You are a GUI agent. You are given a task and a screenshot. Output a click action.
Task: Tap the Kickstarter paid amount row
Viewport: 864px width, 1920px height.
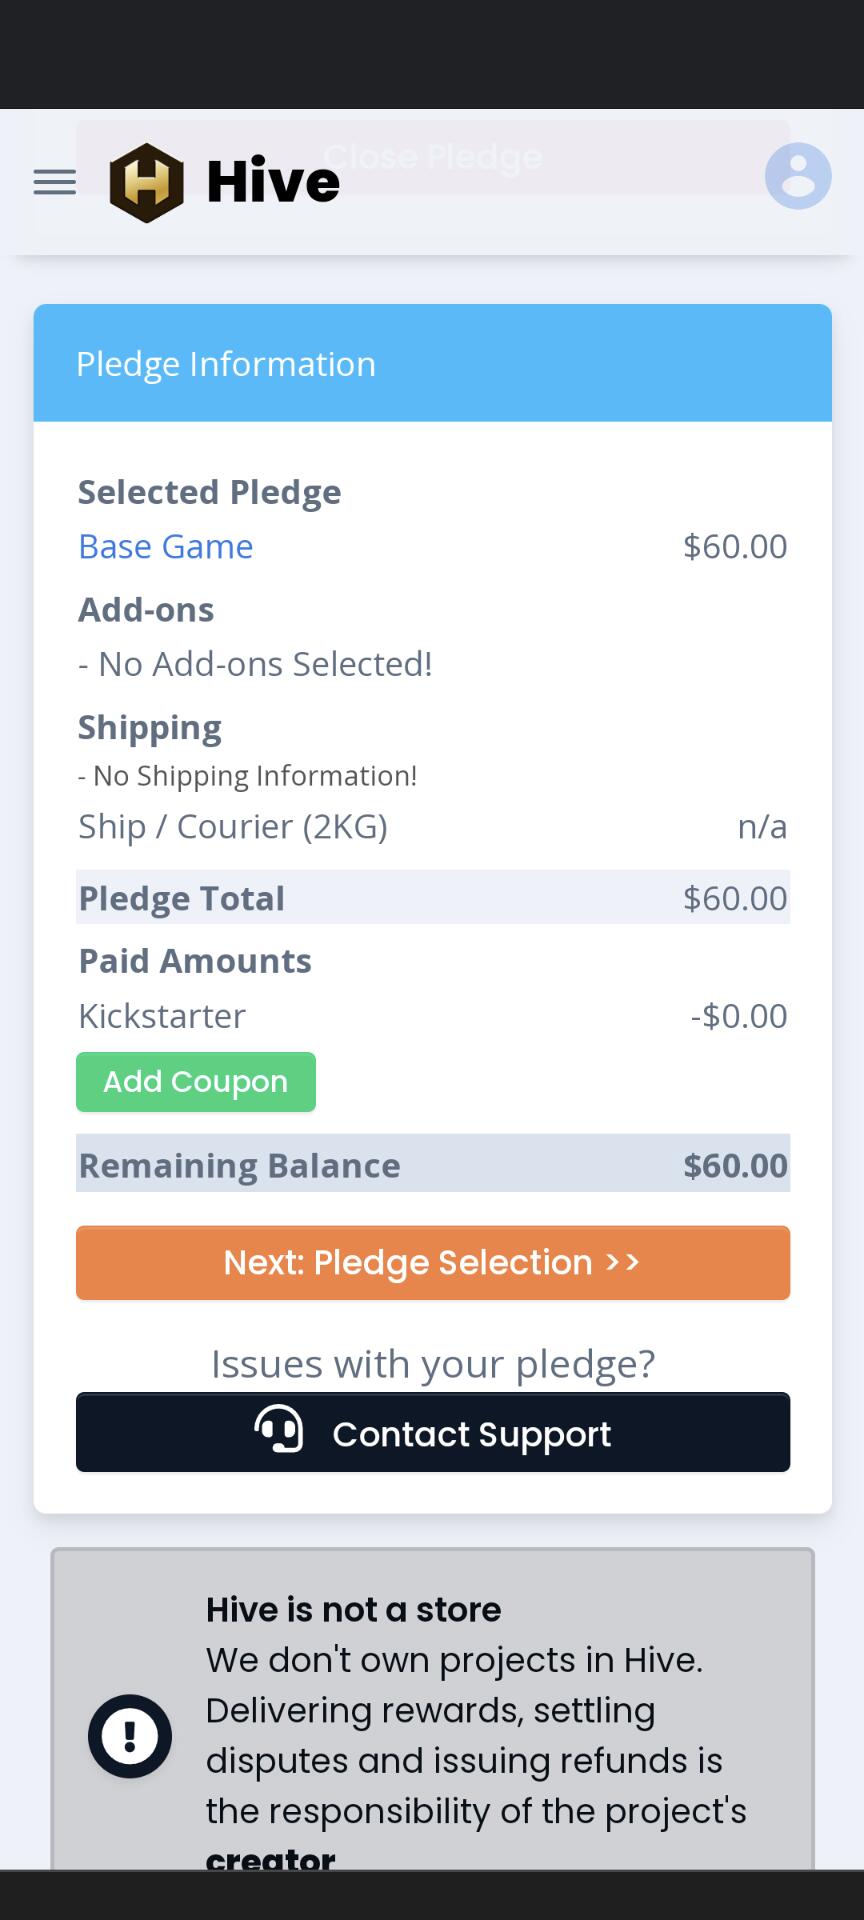pos(433,1016)
